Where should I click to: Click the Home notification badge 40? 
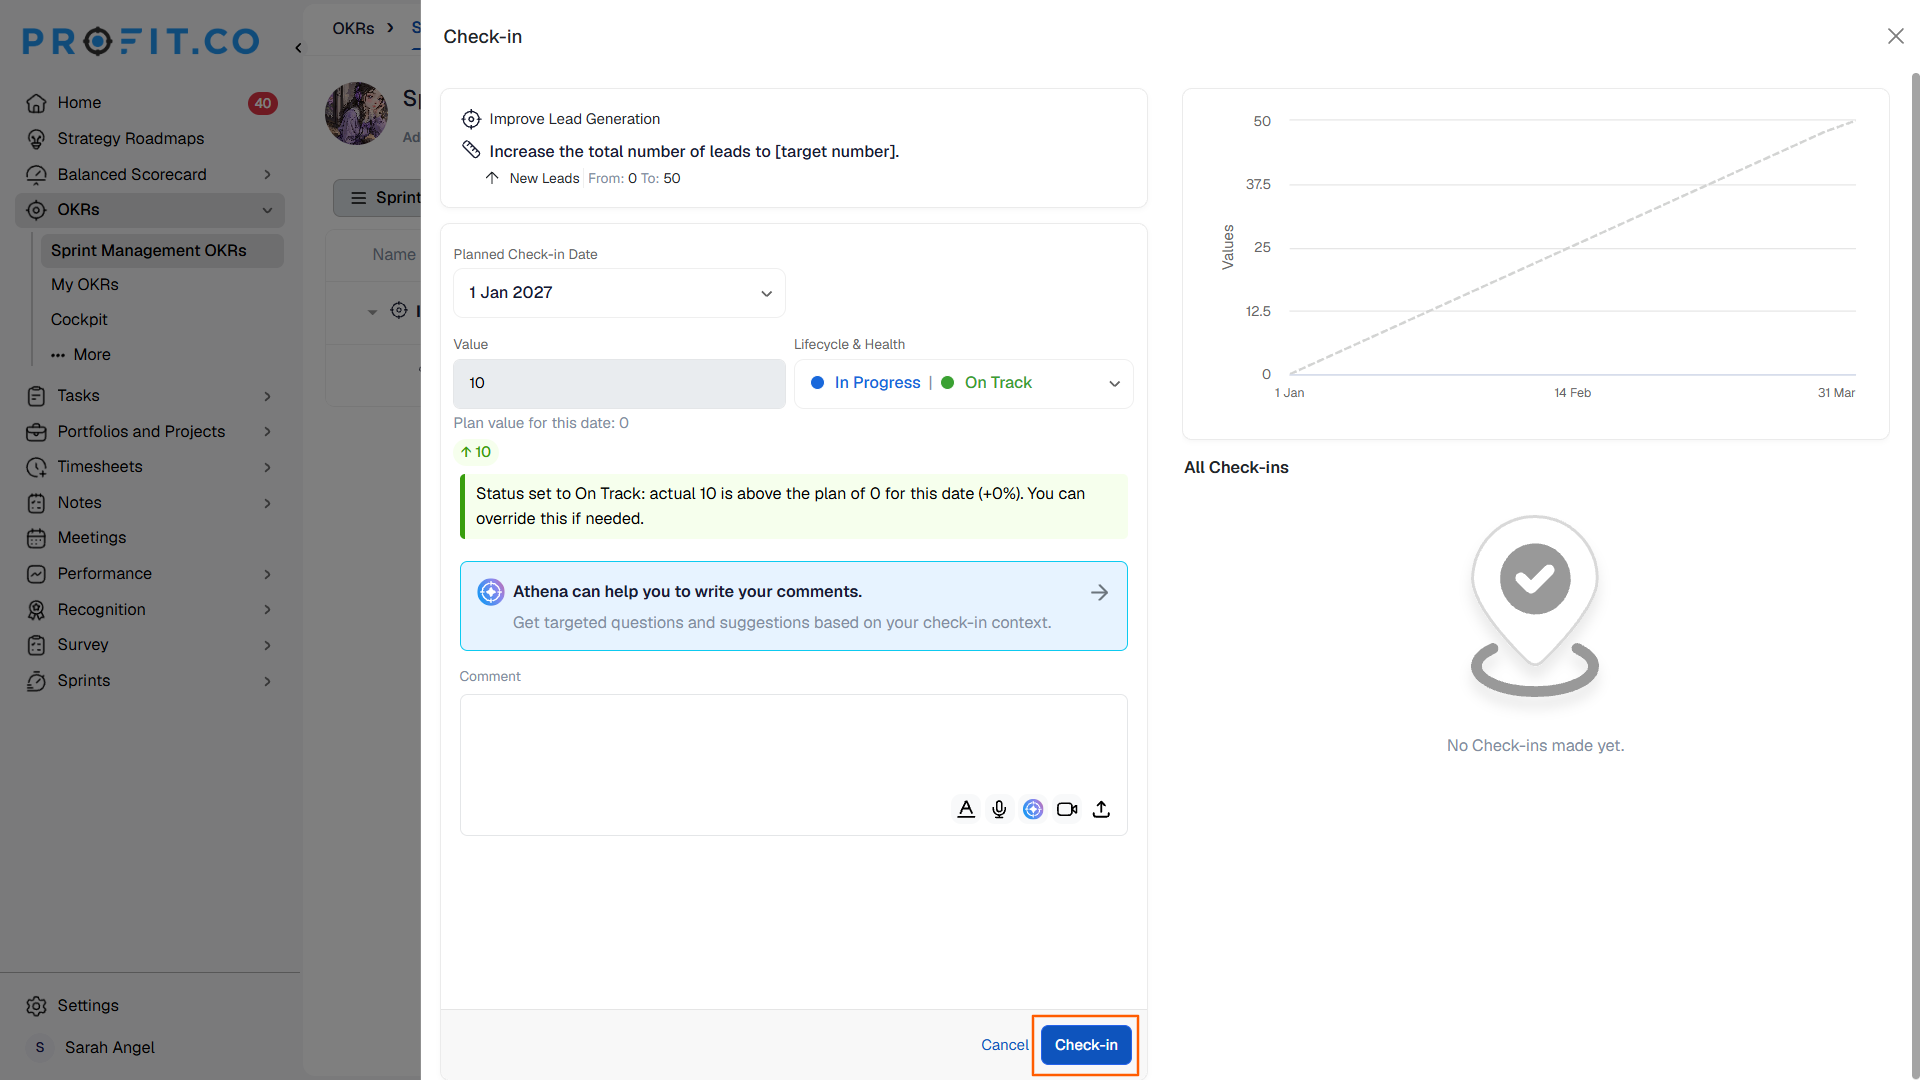(x=263, y=103)
